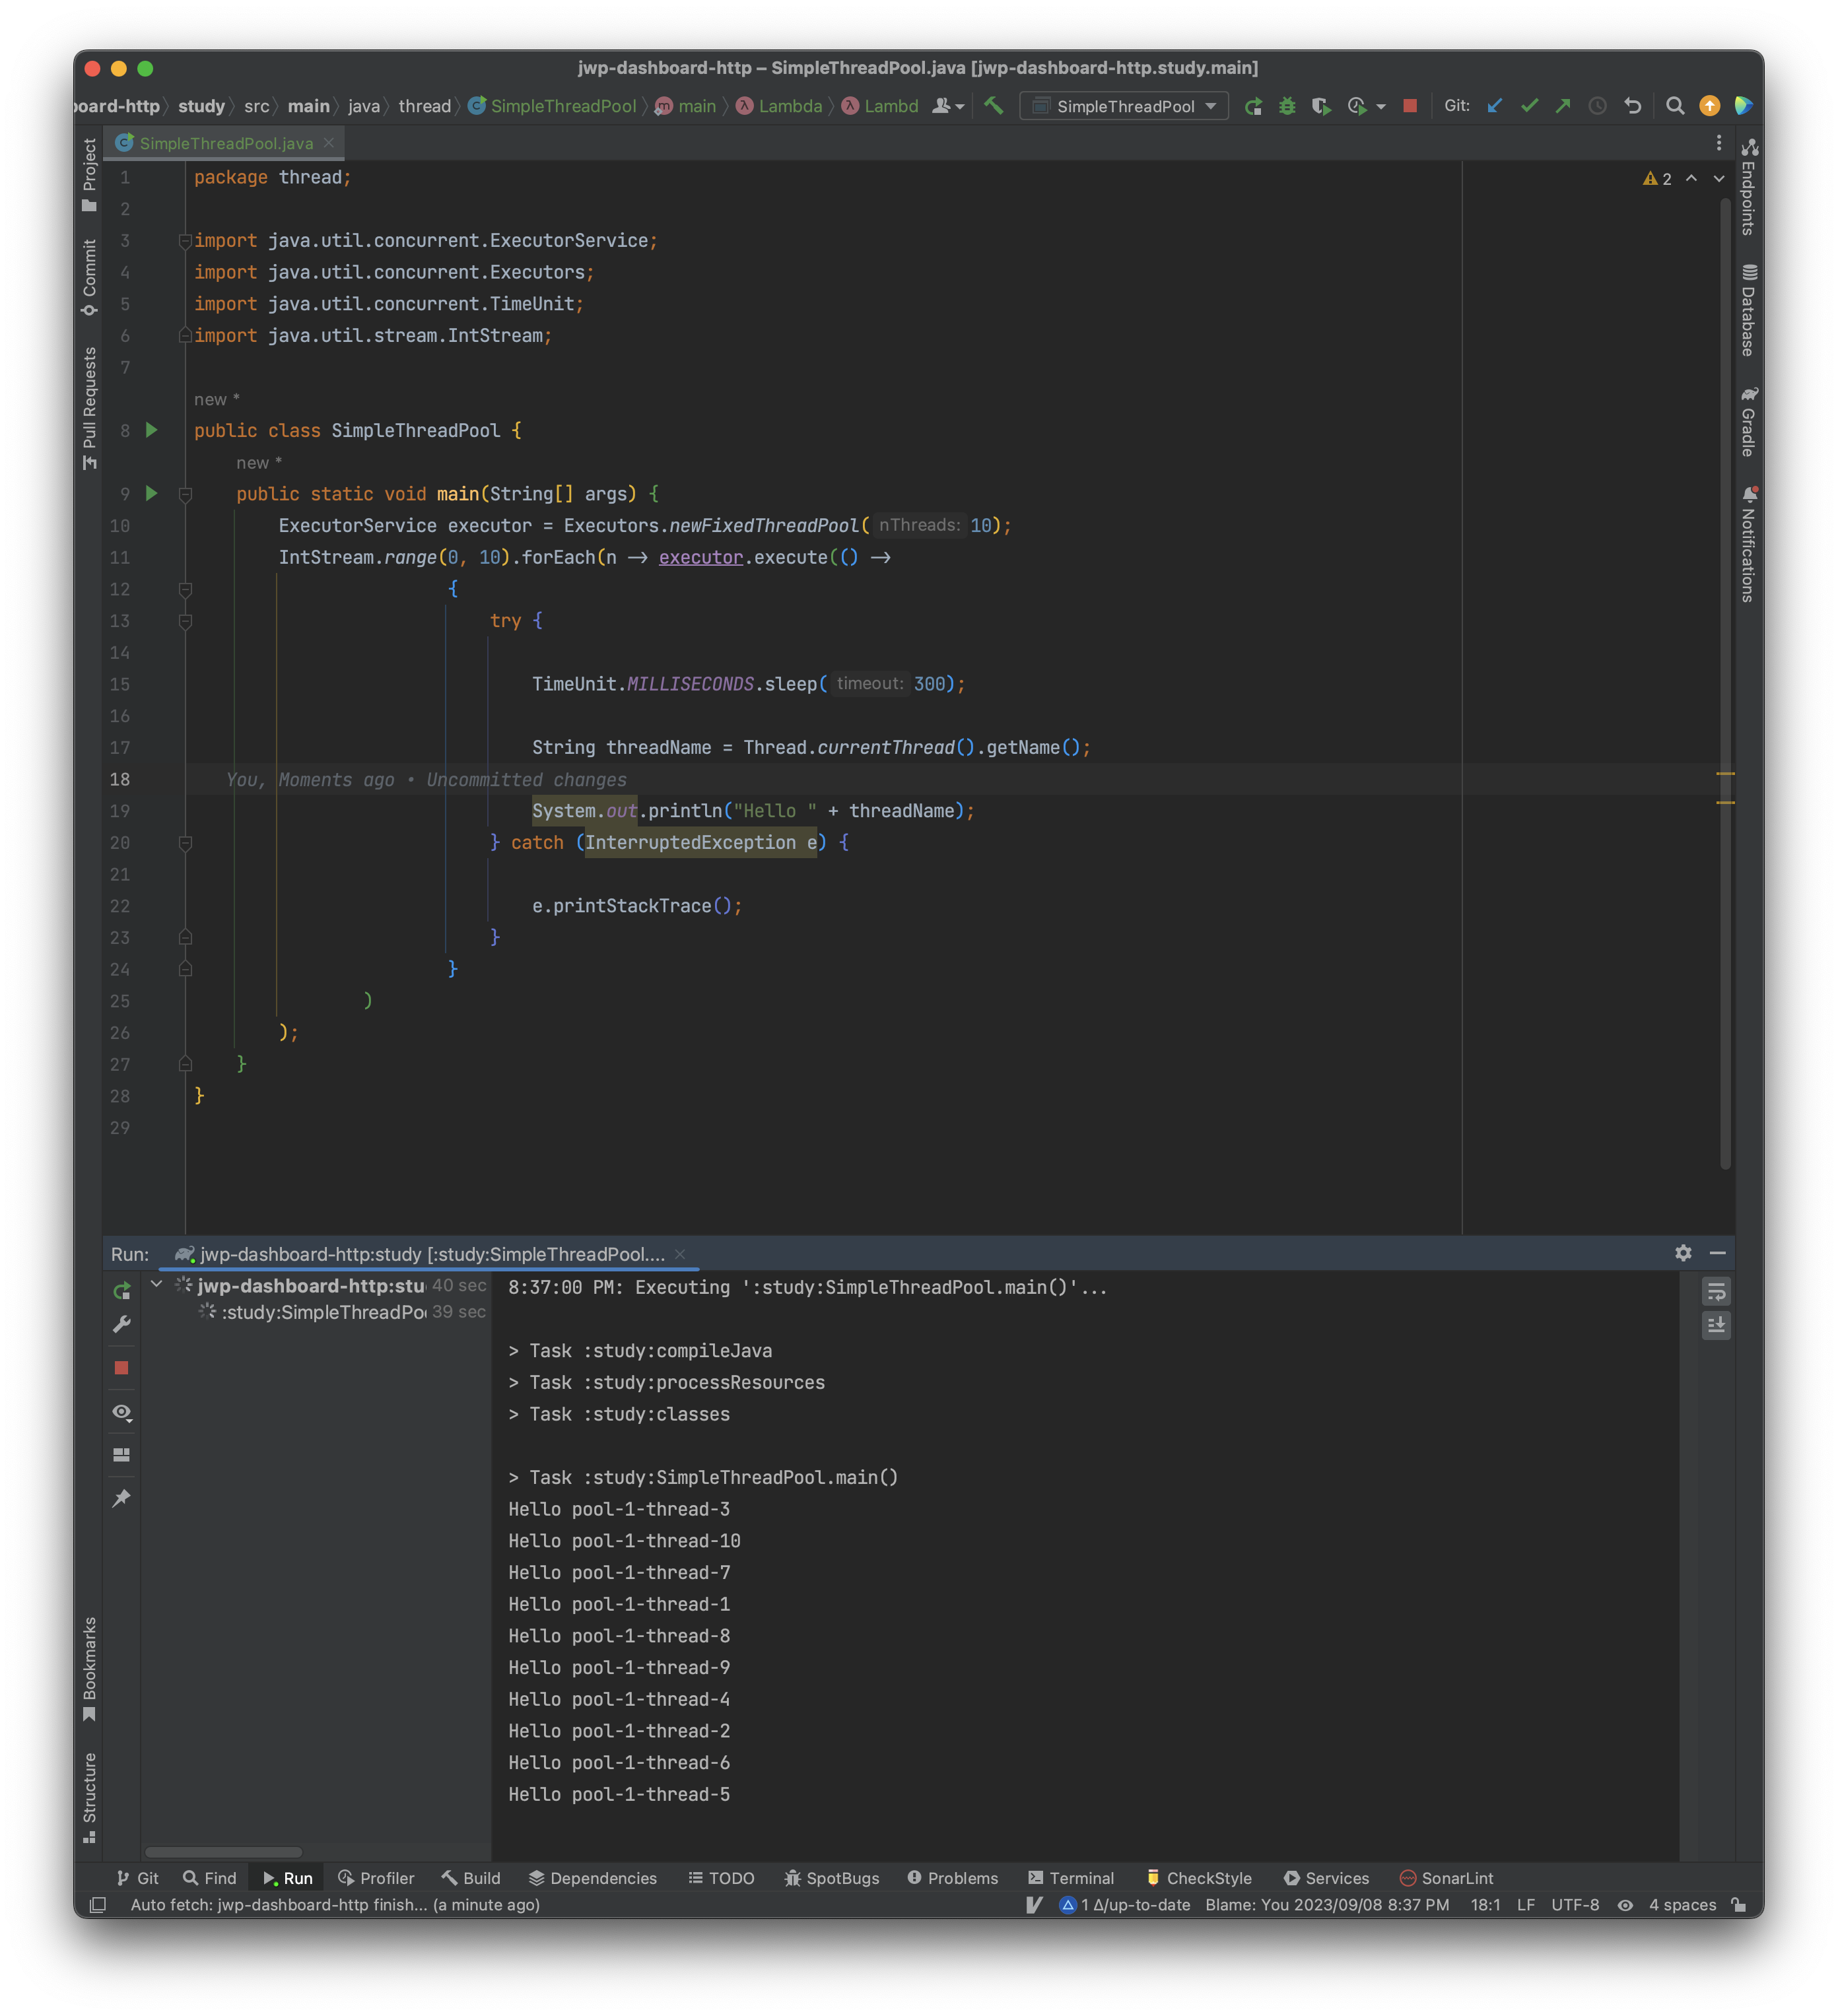Toggle soft-wrap in the console output
This screenshot has height=2016, width=1838.
(x=1716, y=1292)
